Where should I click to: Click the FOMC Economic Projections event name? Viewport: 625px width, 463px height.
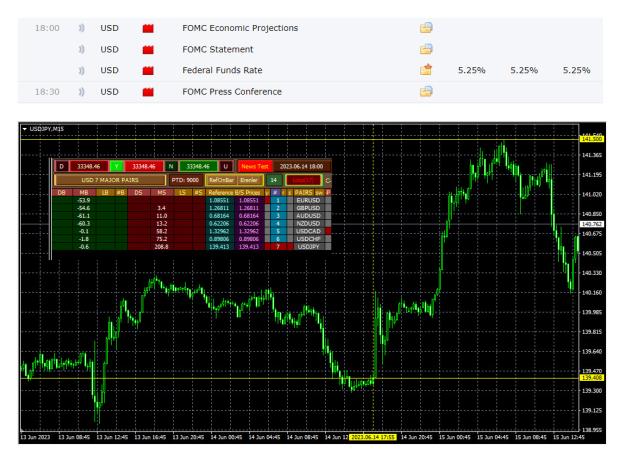[x=240, y=28]
